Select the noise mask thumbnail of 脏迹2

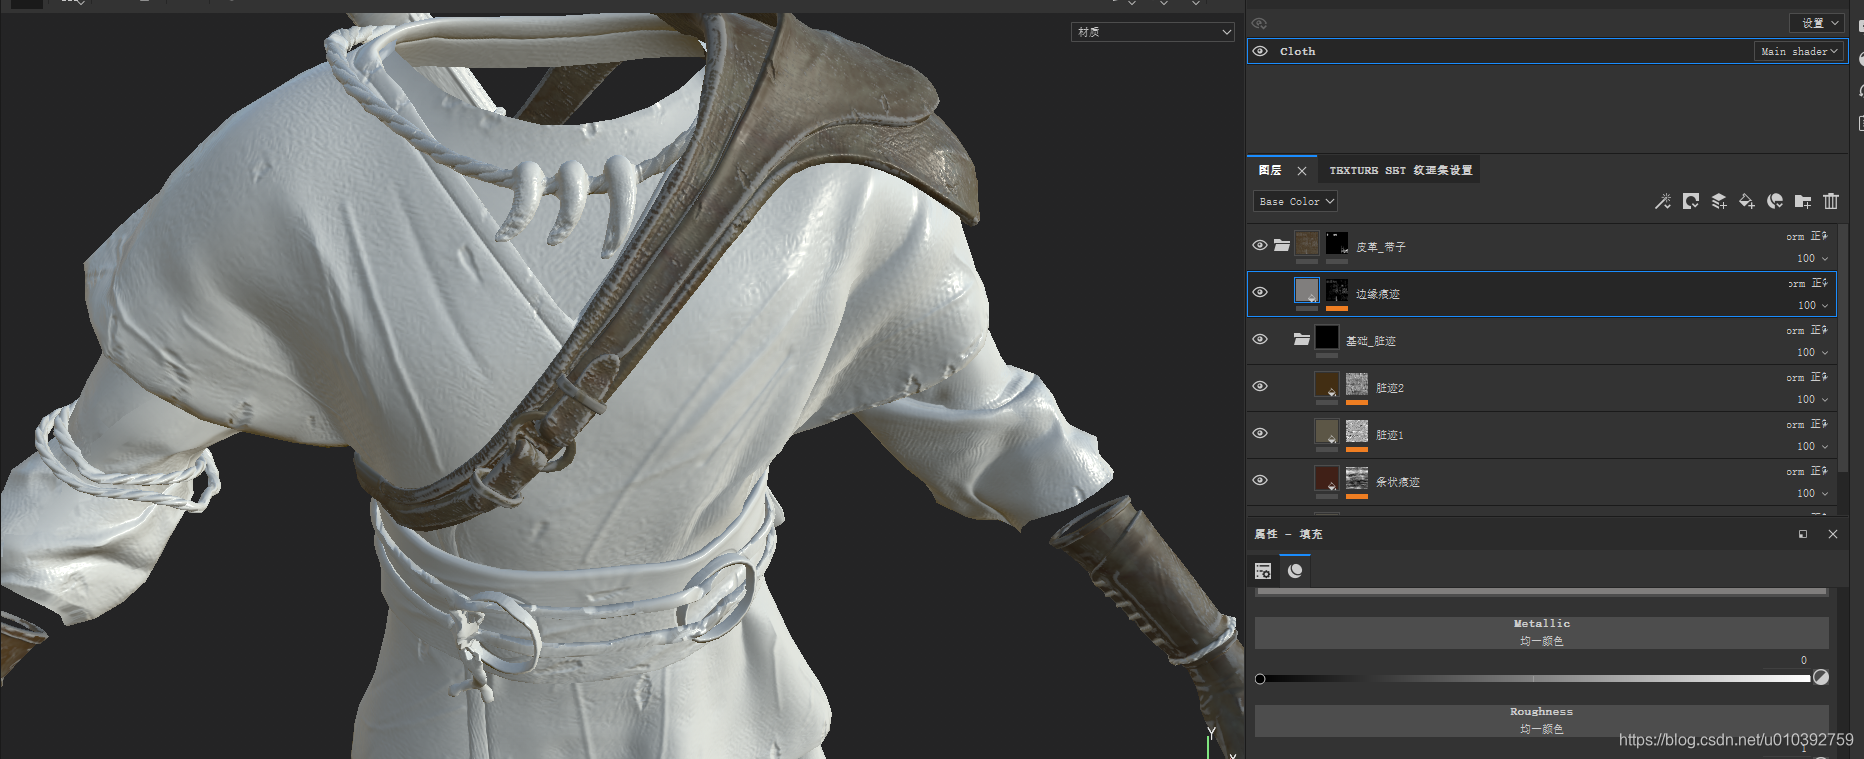click(x=1356, y=385)
